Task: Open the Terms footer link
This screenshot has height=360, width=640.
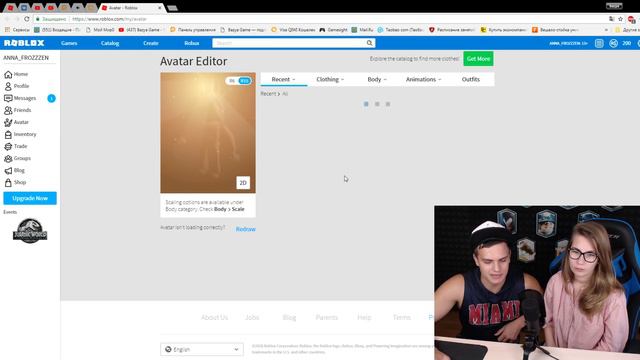Action: point(402,318)
